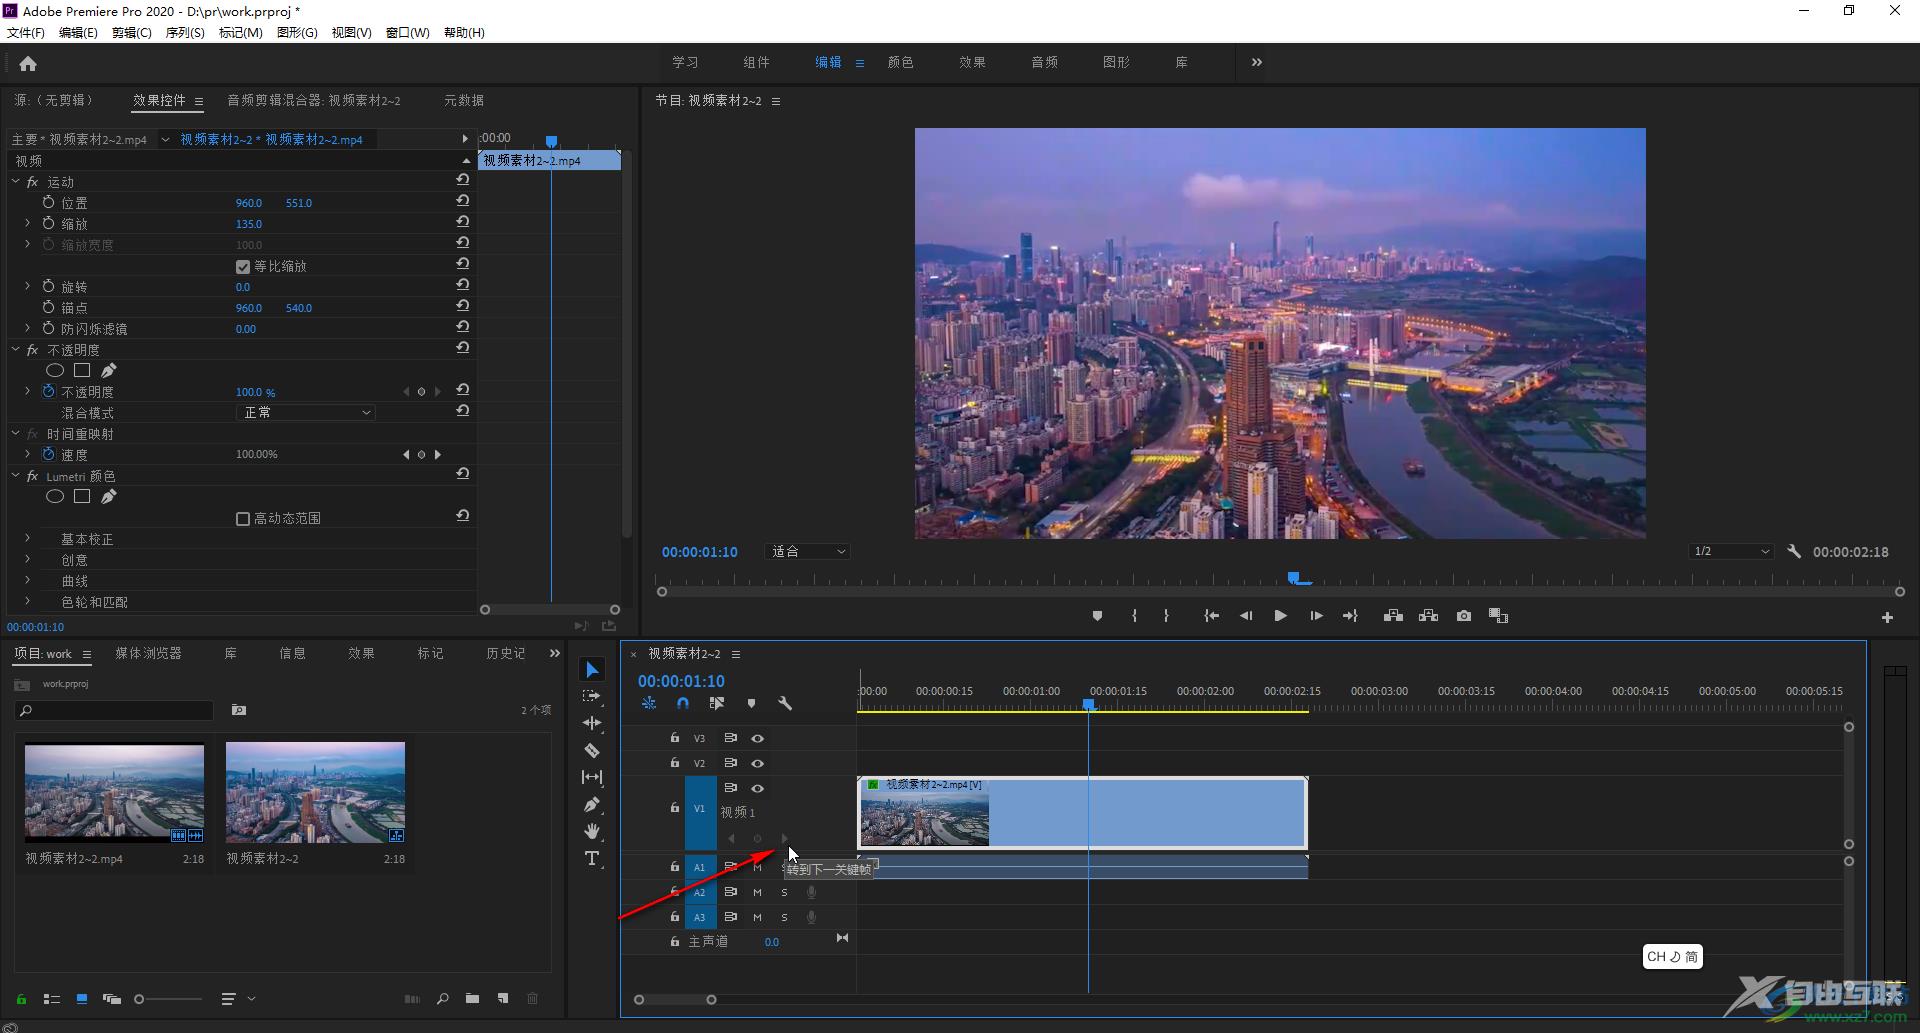Create 4-point polygon mask under Lumetri
1920x1033 pixels.
(x=82, y=496)
